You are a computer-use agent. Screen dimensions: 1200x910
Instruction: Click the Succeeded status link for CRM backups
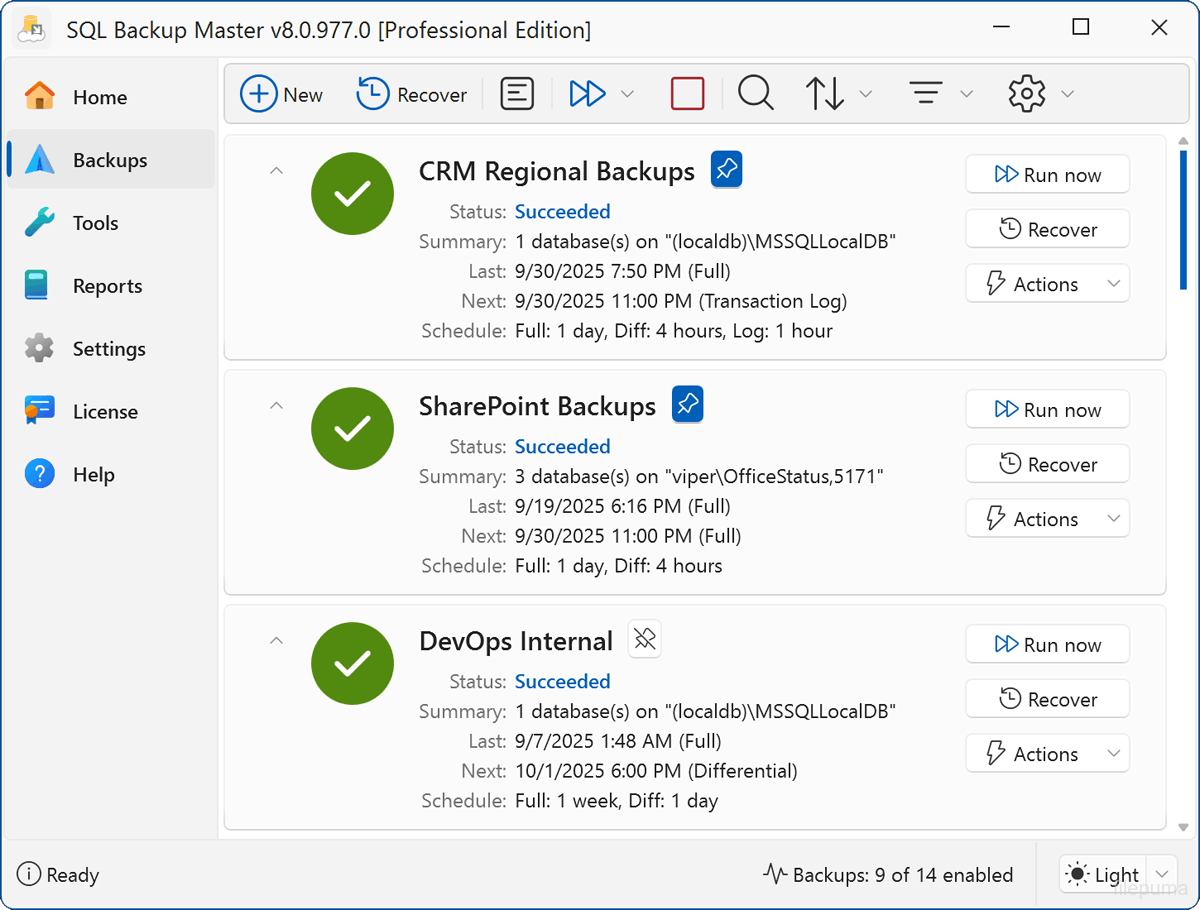pos(562,211)
